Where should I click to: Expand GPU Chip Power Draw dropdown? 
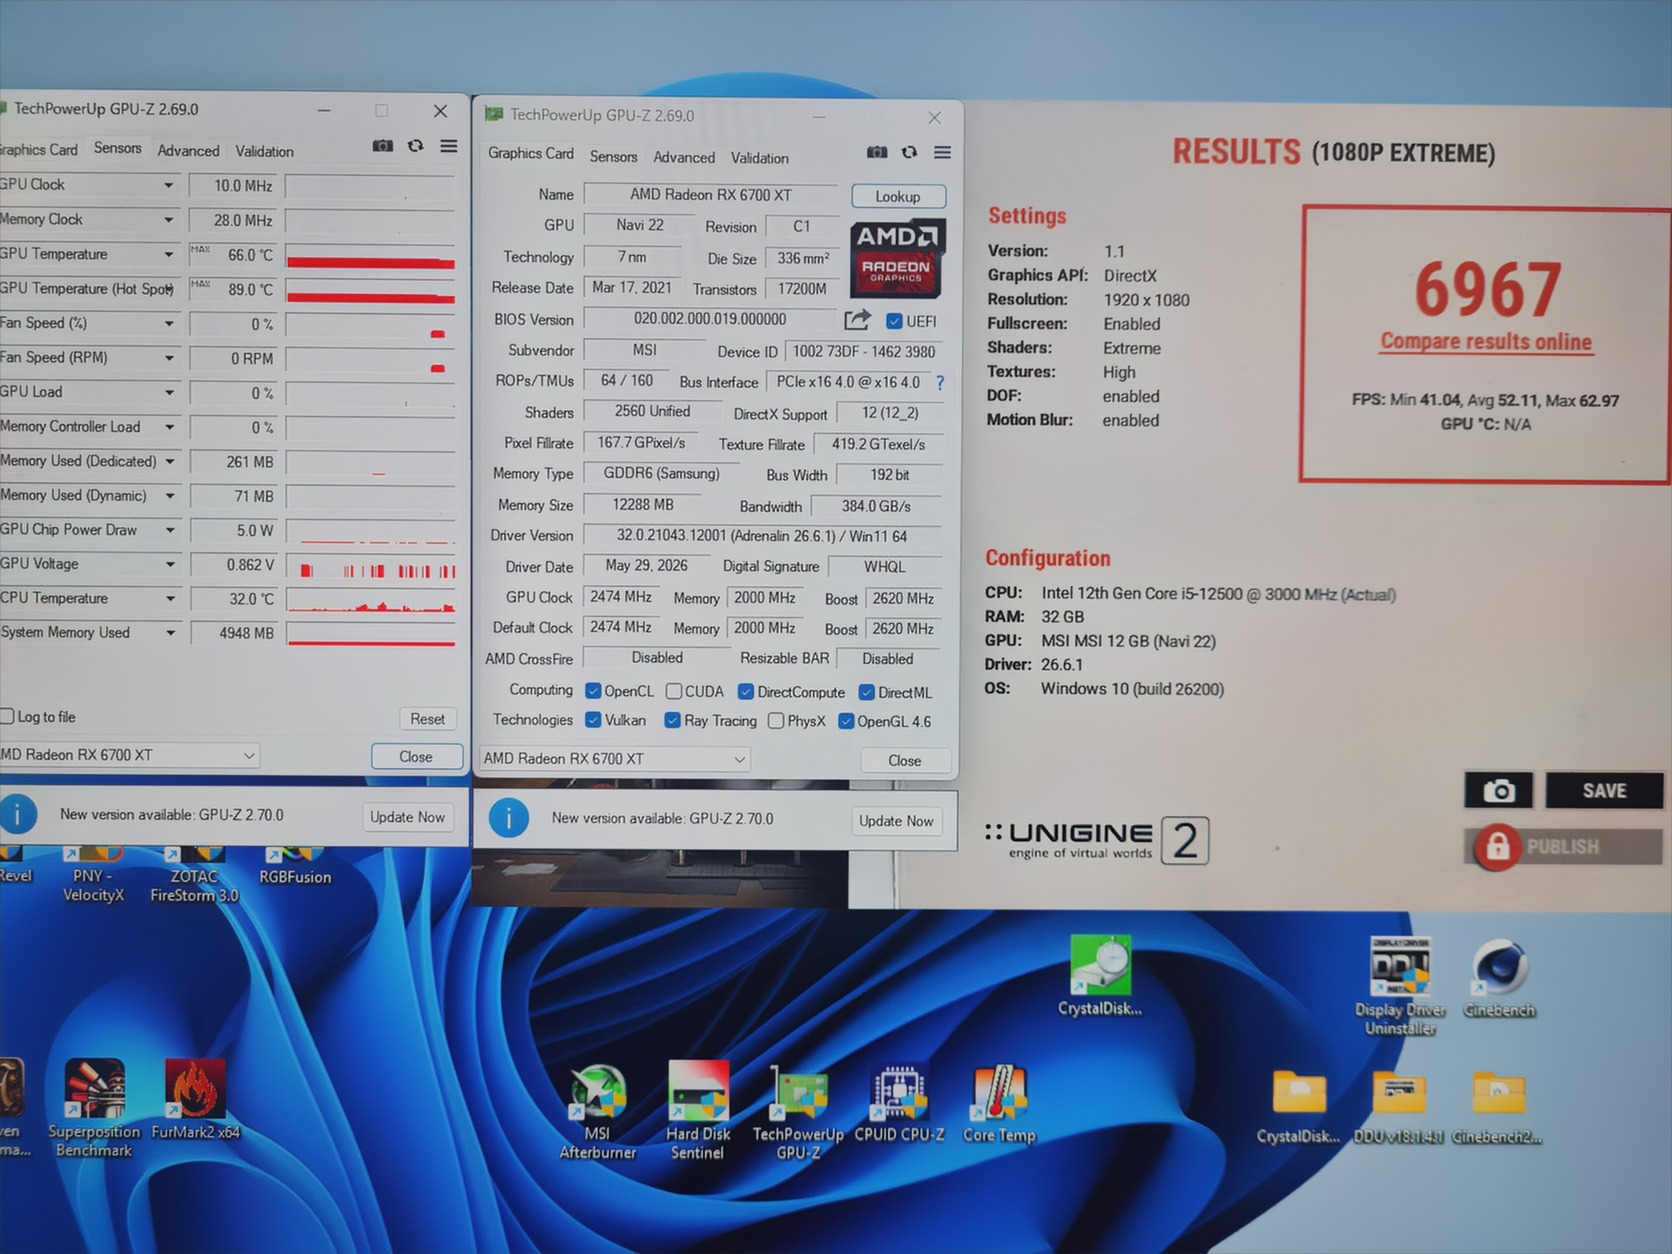(x=169, y=530)
